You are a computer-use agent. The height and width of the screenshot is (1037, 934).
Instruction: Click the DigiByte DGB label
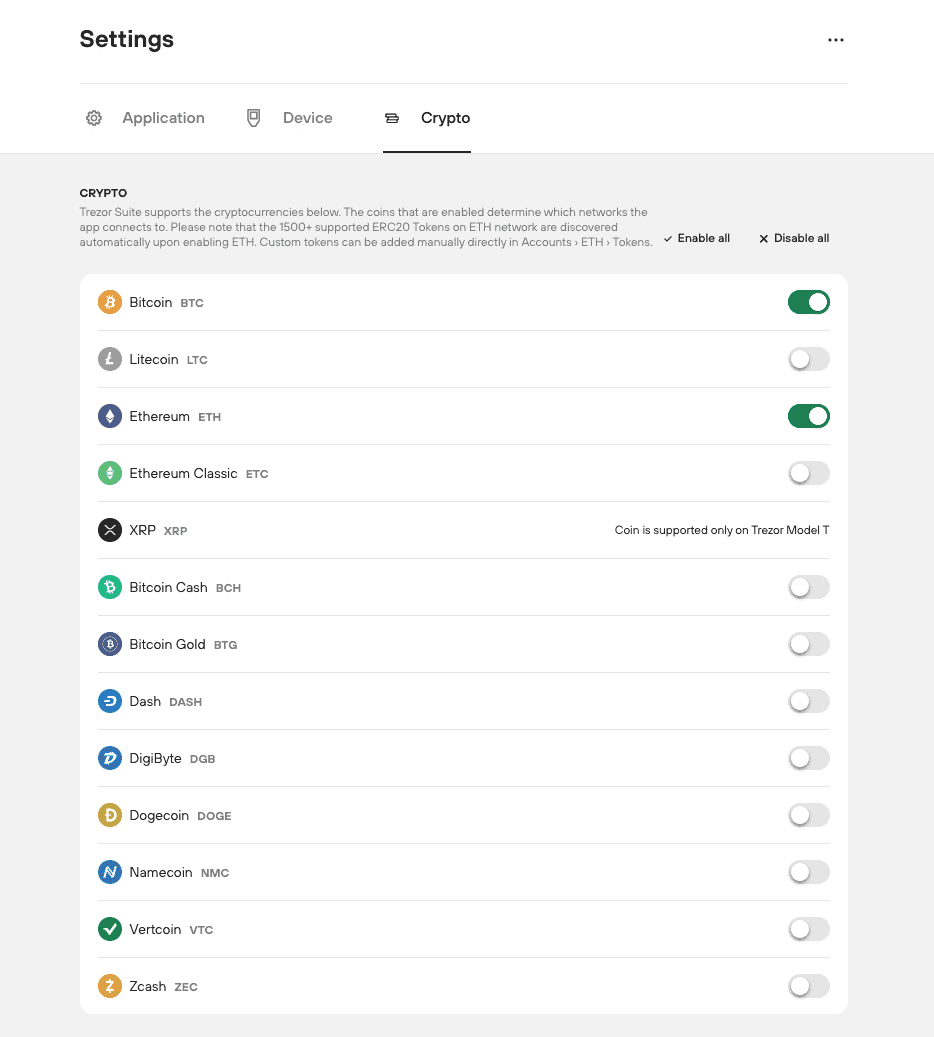click(172, 758)
